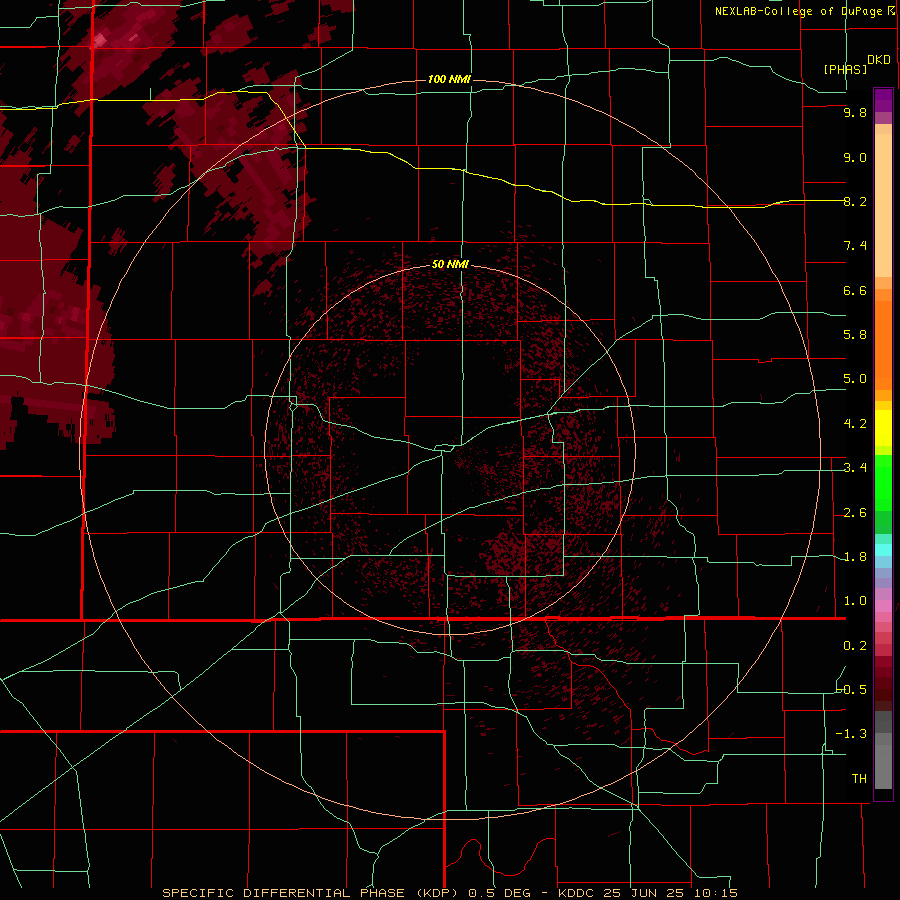Click the 2.6 scale value
Screen dimensions: 900x900
coord(855,513)
